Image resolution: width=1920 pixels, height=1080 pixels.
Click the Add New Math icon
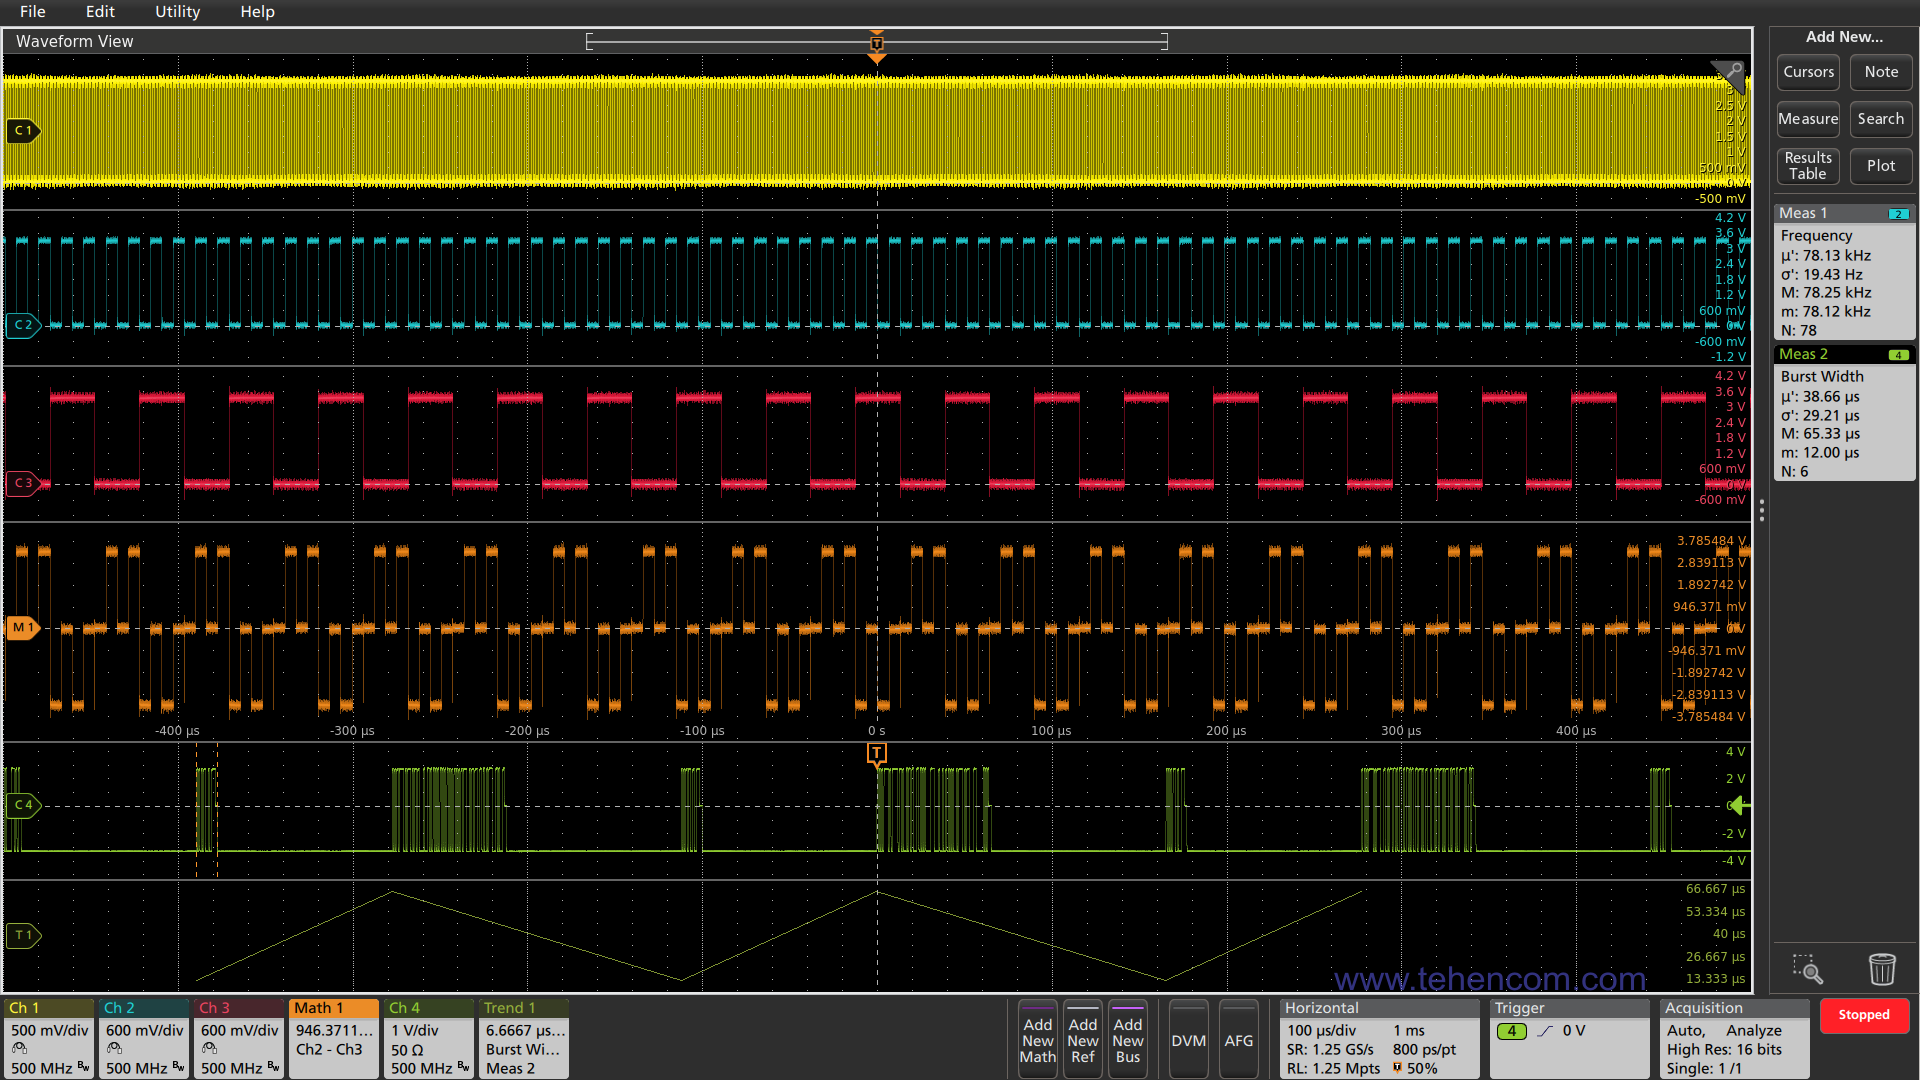pyautogui.click(x=1038, y=1040)
